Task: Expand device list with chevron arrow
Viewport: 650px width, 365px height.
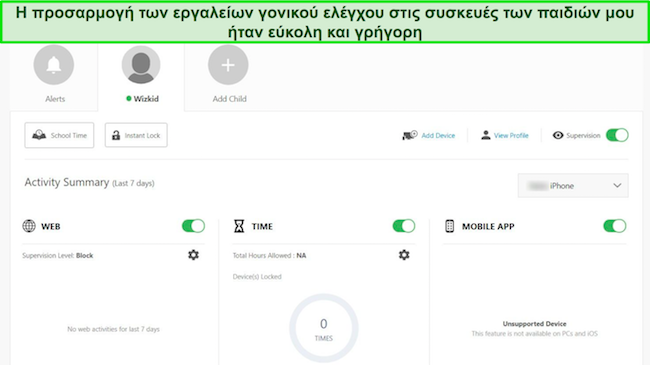Action: point(617,185)
